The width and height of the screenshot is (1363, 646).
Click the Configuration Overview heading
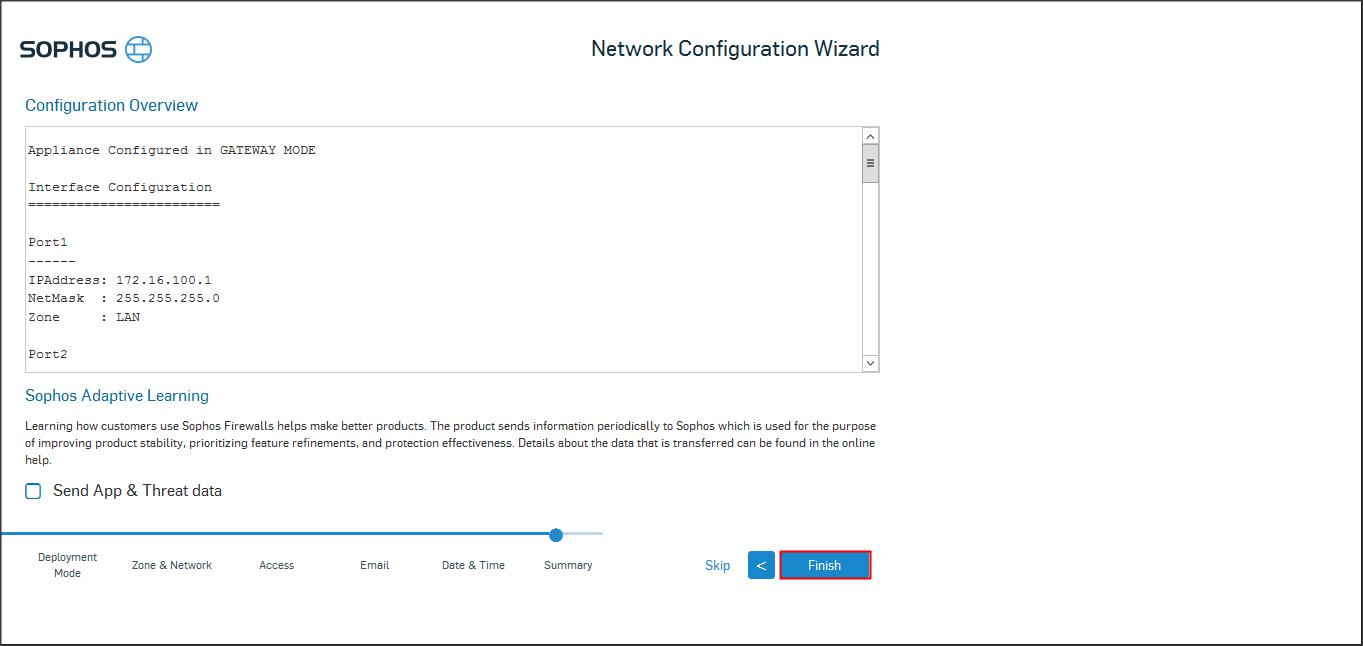pos(112,106)
